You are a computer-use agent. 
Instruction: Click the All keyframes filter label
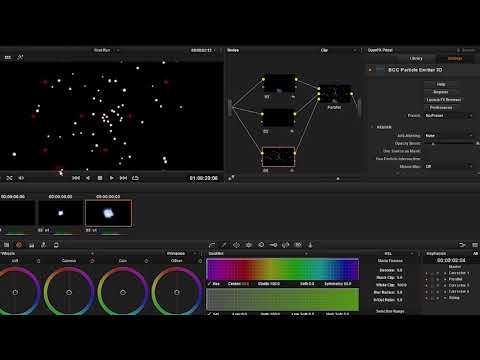pos(475,253)
